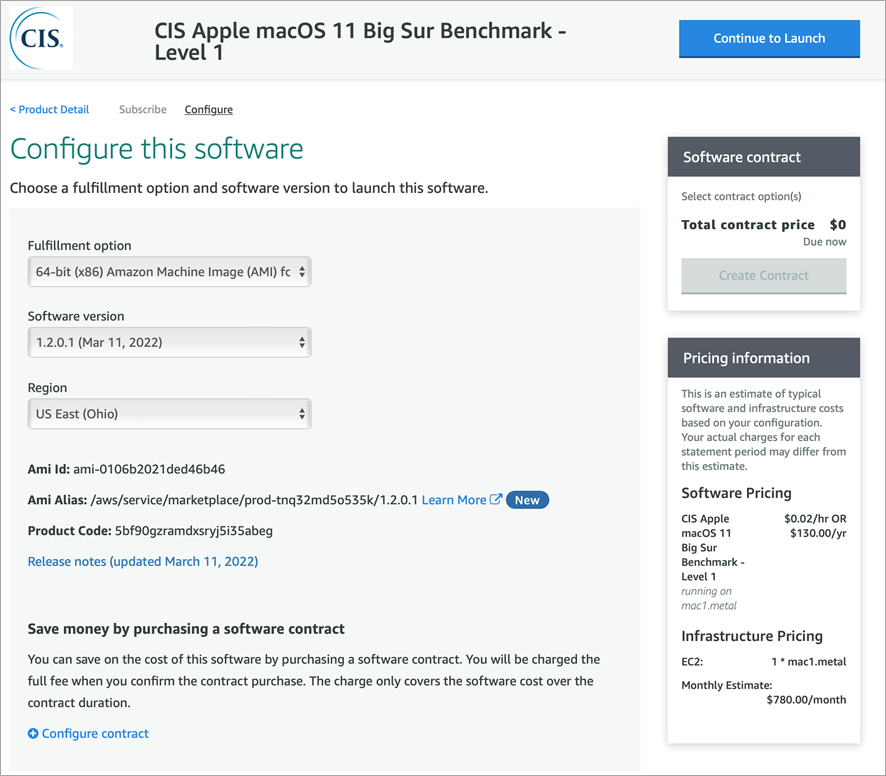Click the product title CIS Apple macOS 11
886x776 pixels.
click(x=360, y=41)
